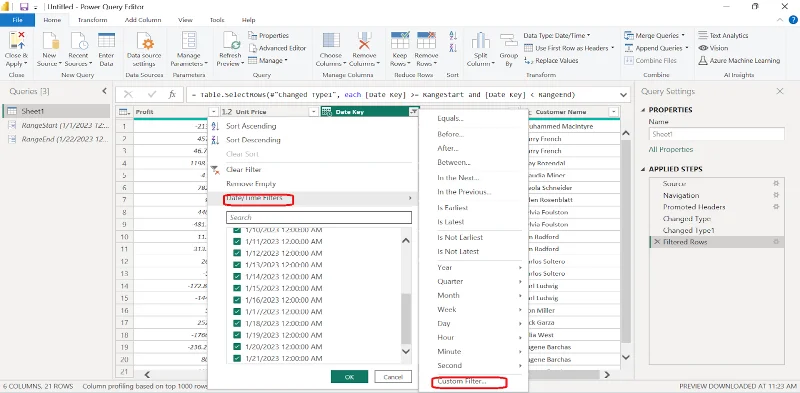Uncheck the 1/14/2023 12:00:00 AM checkbox
The image size is (800, 393).
(x=237, y=277)
